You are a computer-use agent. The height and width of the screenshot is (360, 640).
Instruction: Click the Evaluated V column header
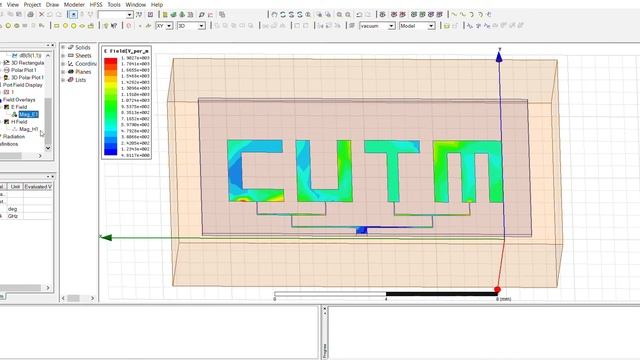(38, 187)
